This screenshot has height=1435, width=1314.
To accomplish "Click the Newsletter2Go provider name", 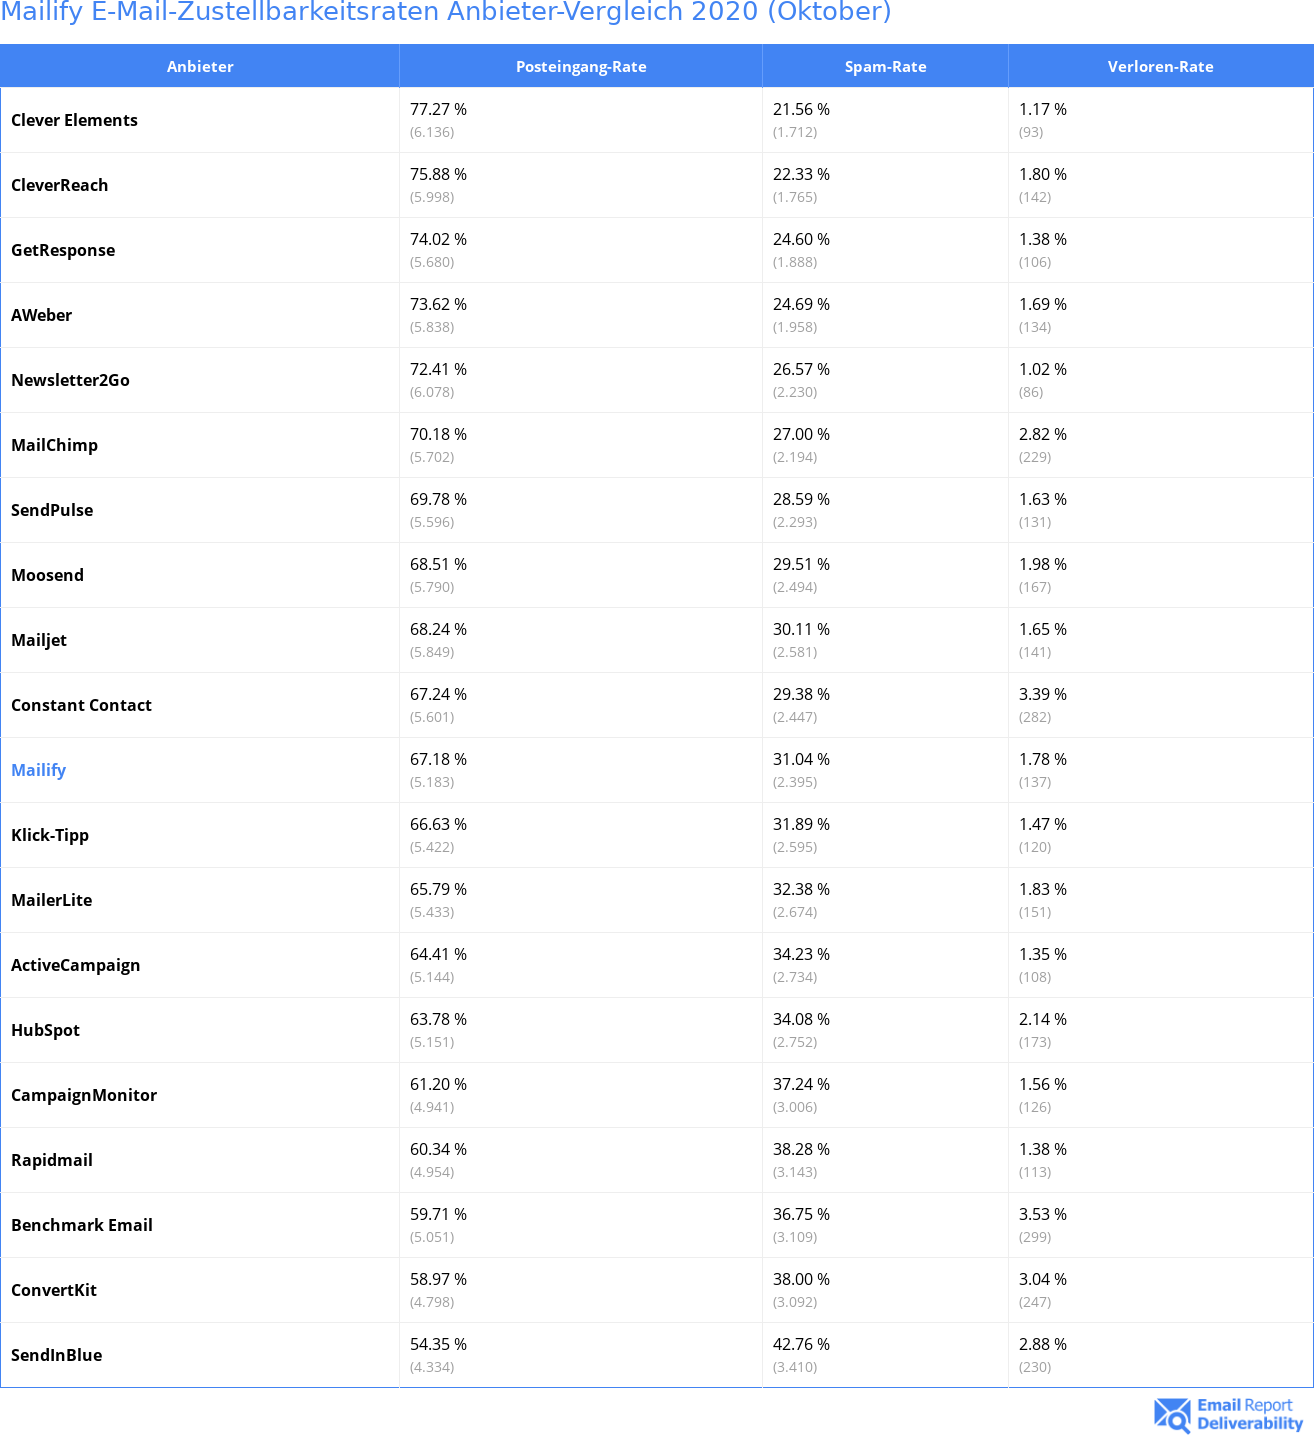I will 70,380.
